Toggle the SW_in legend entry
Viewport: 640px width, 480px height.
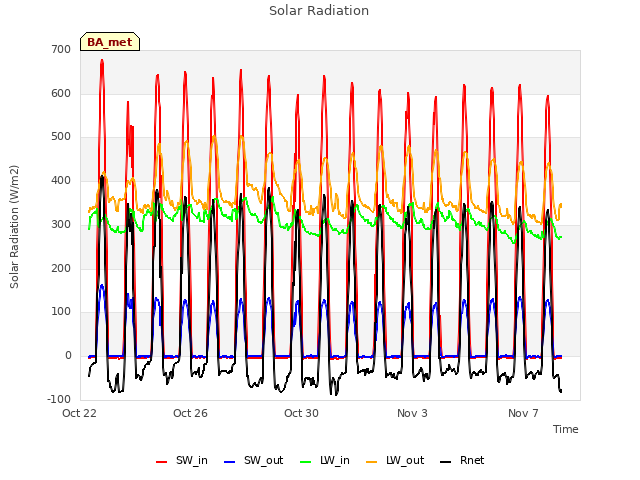pyautogui.click(x=182, y=460)
